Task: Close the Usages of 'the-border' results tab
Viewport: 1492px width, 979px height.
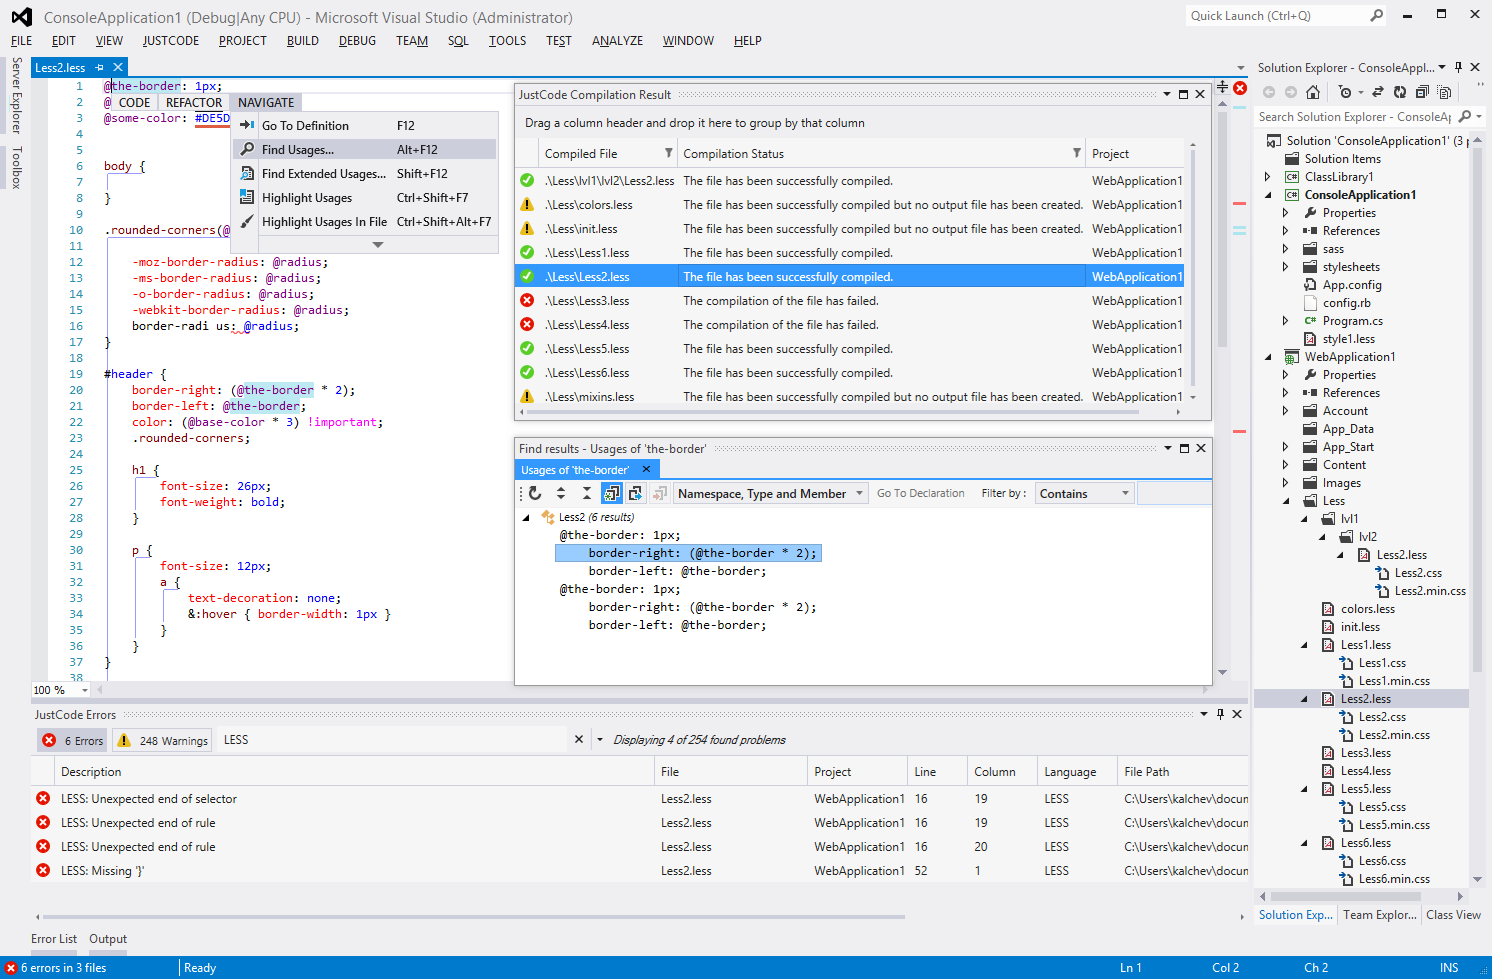Action: click(x=646, y=469)
